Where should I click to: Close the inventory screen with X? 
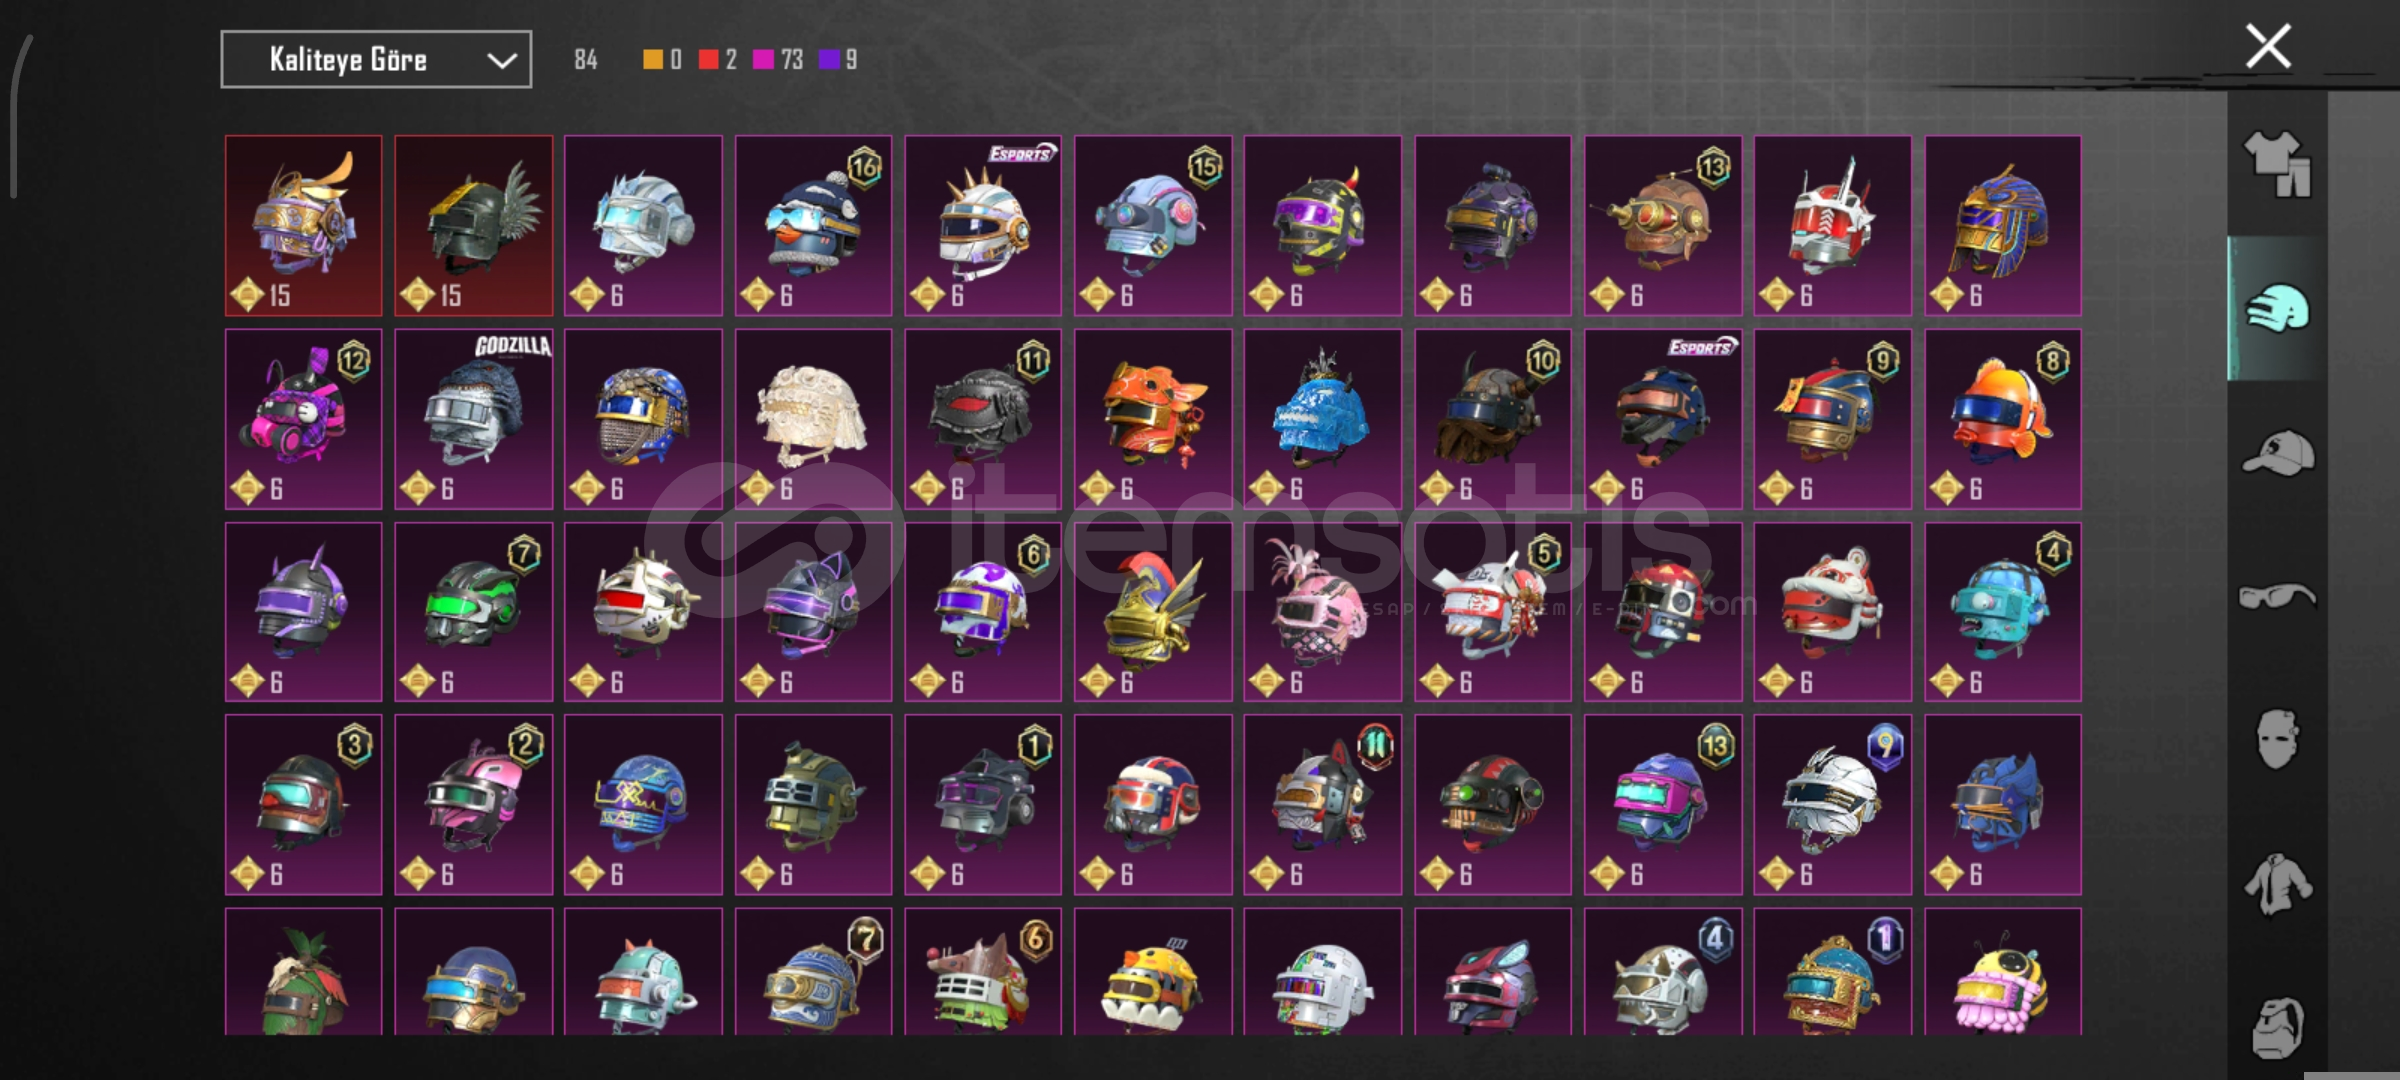coord(2267,46)
